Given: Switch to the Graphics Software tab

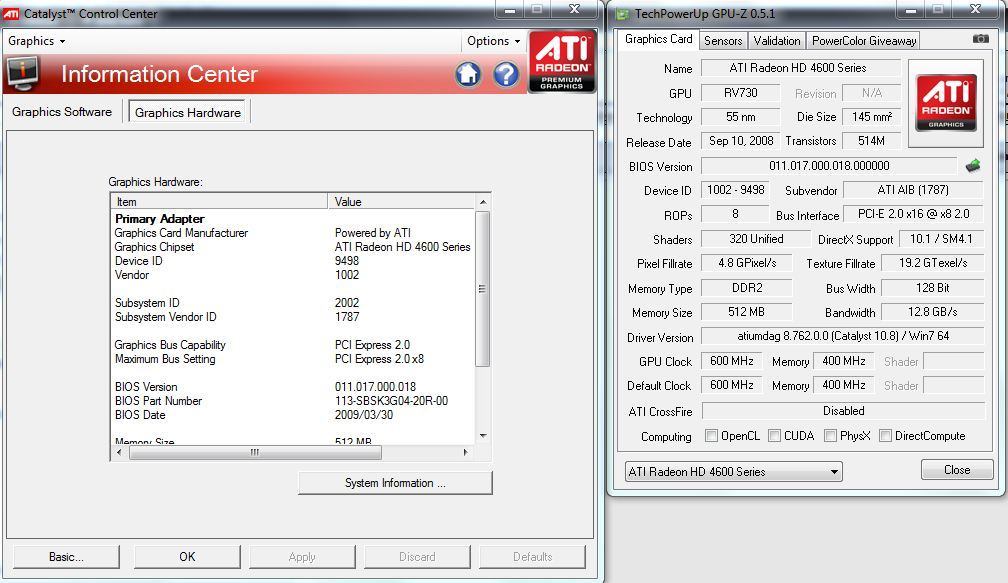Looking at the screenshot, I should [62, 112].
